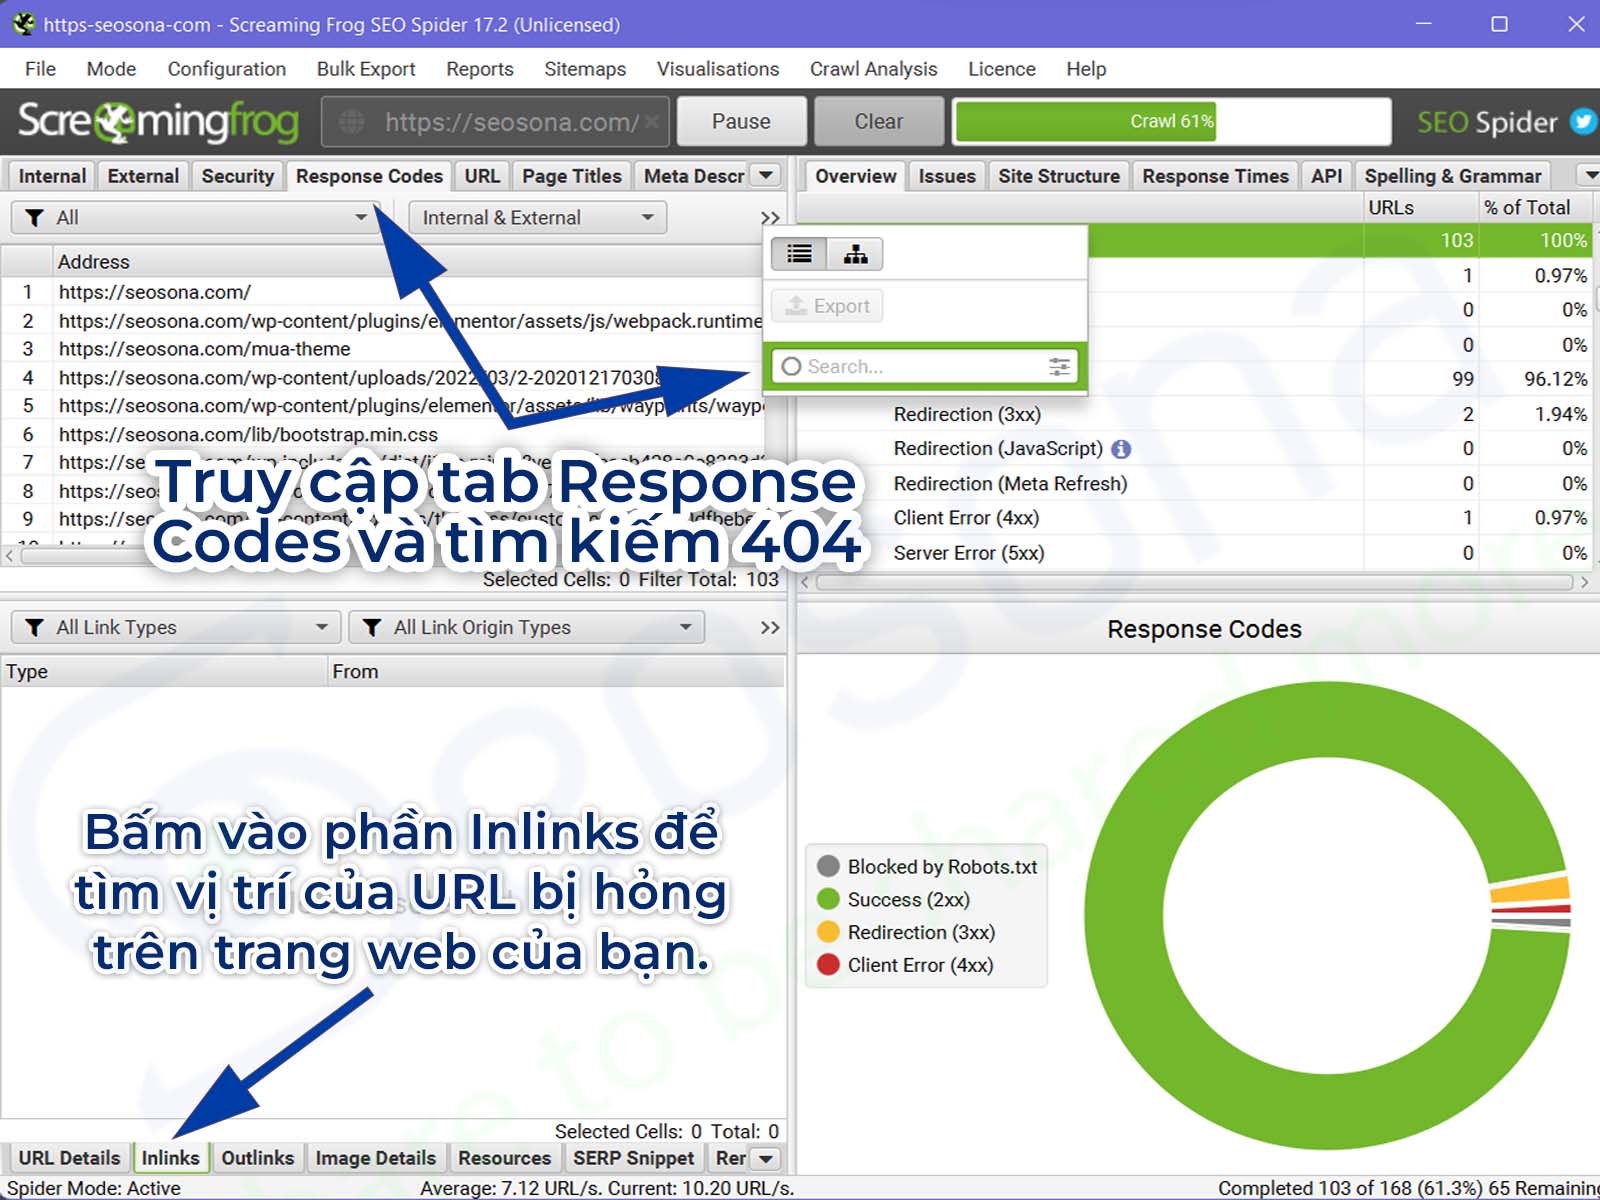The height and width of the screenshot is (1200, 1600).
Task: Open the Sitemaps menu
Action: coord(585,69)
